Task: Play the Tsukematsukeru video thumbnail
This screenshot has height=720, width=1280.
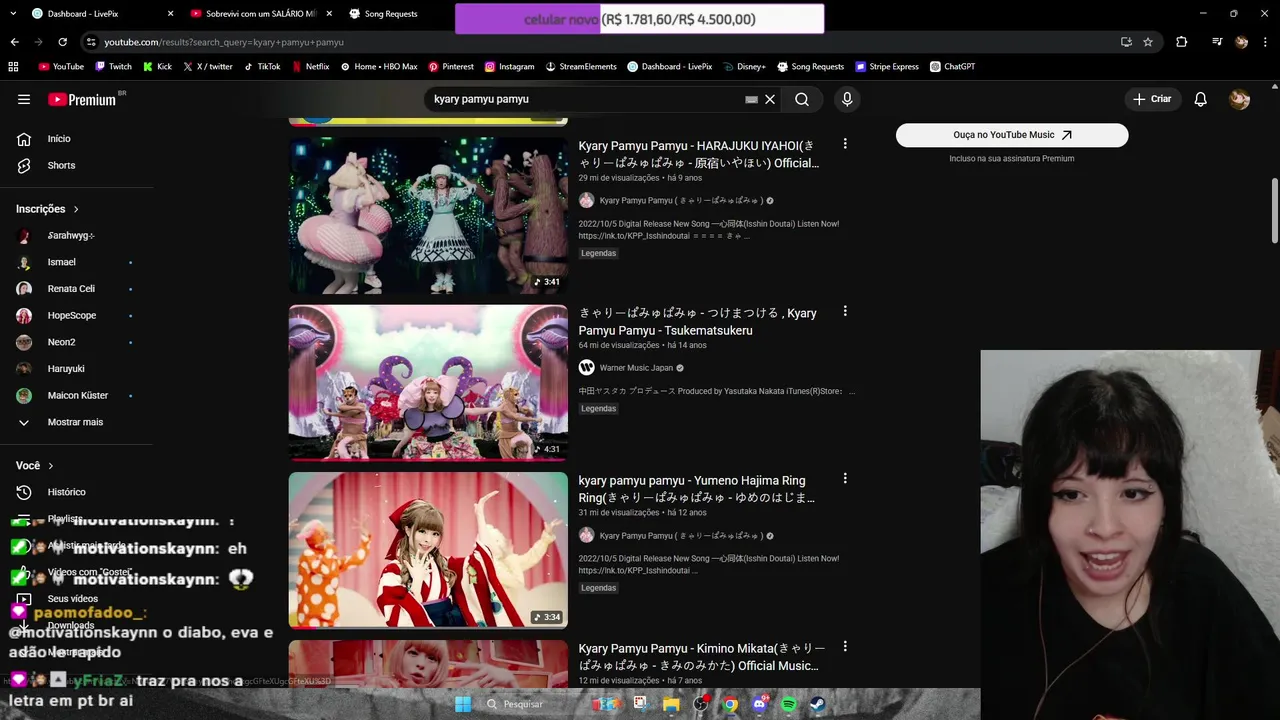Action: (x=428, y=383)
